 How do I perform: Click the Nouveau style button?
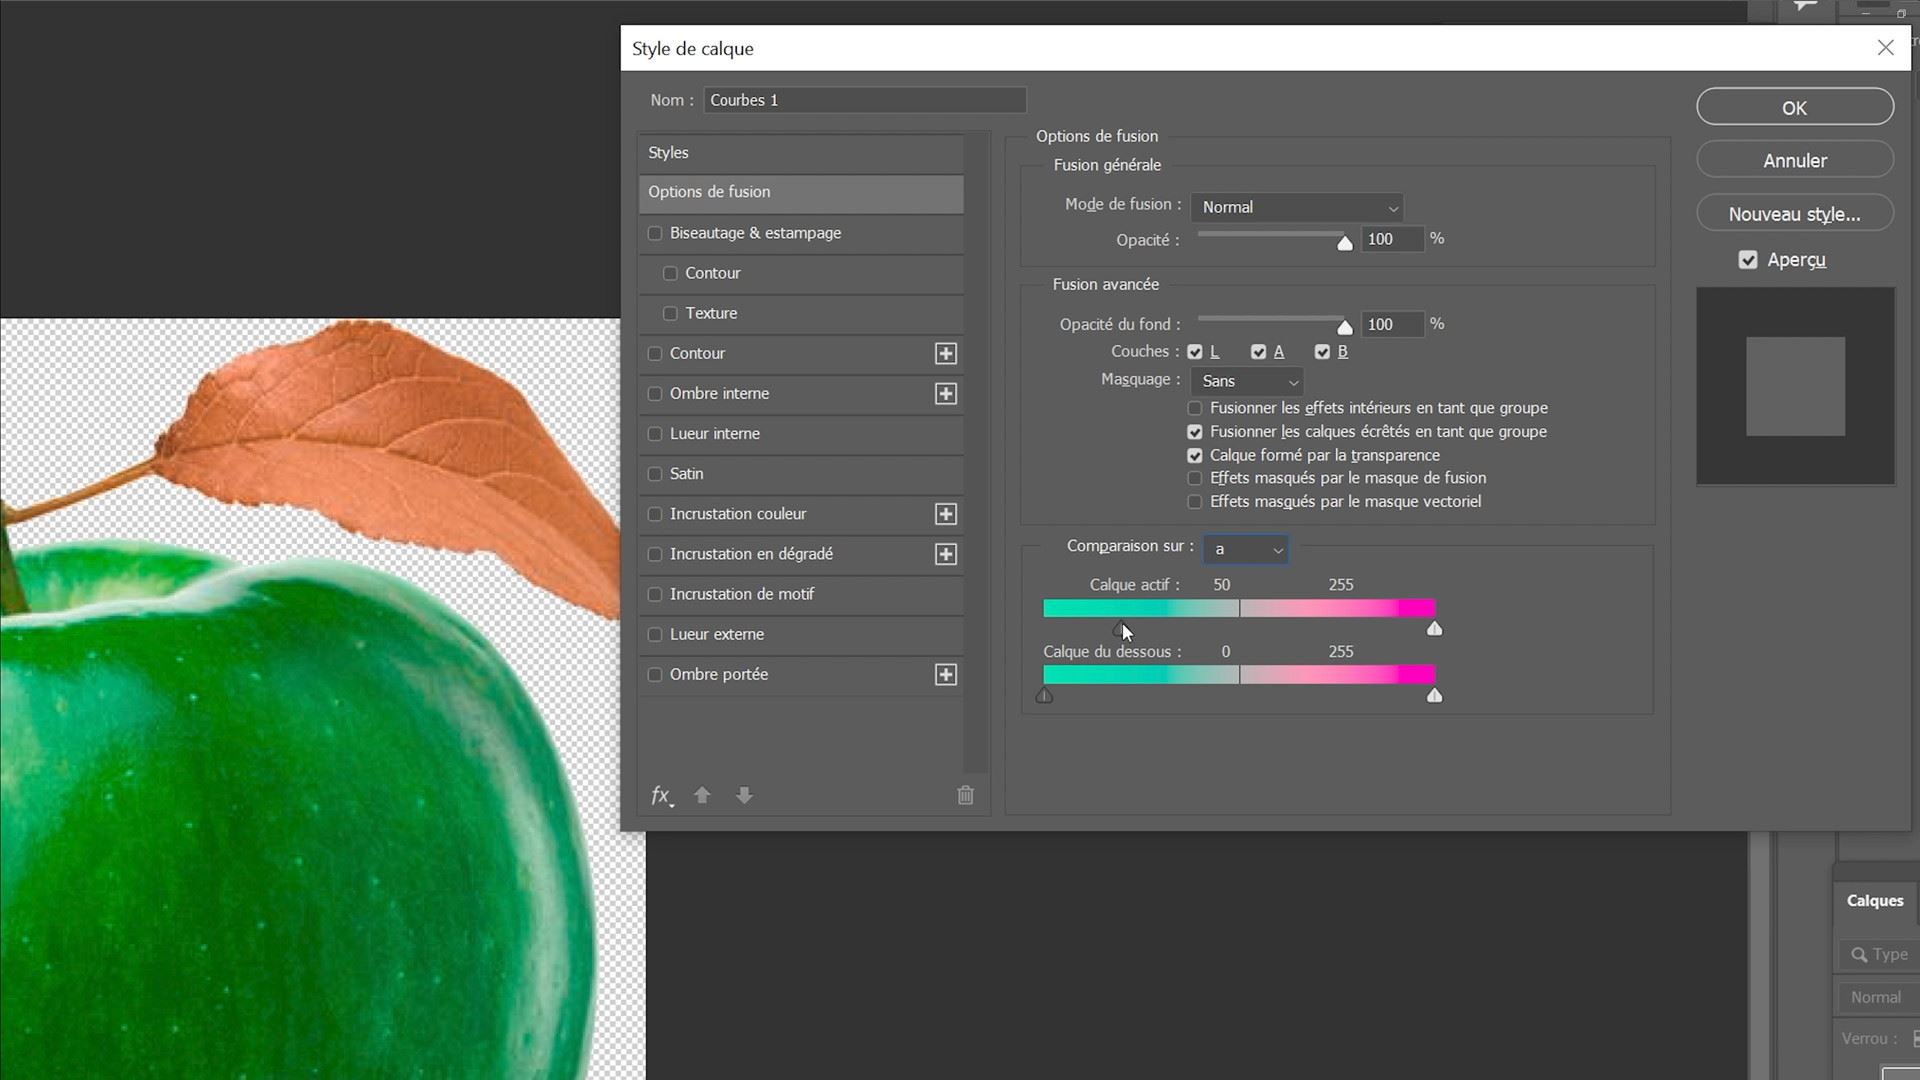click(1795, 214)
